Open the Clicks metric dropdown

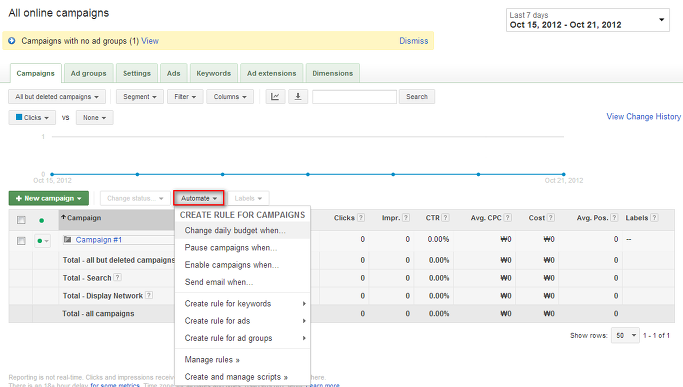[32, 118]
